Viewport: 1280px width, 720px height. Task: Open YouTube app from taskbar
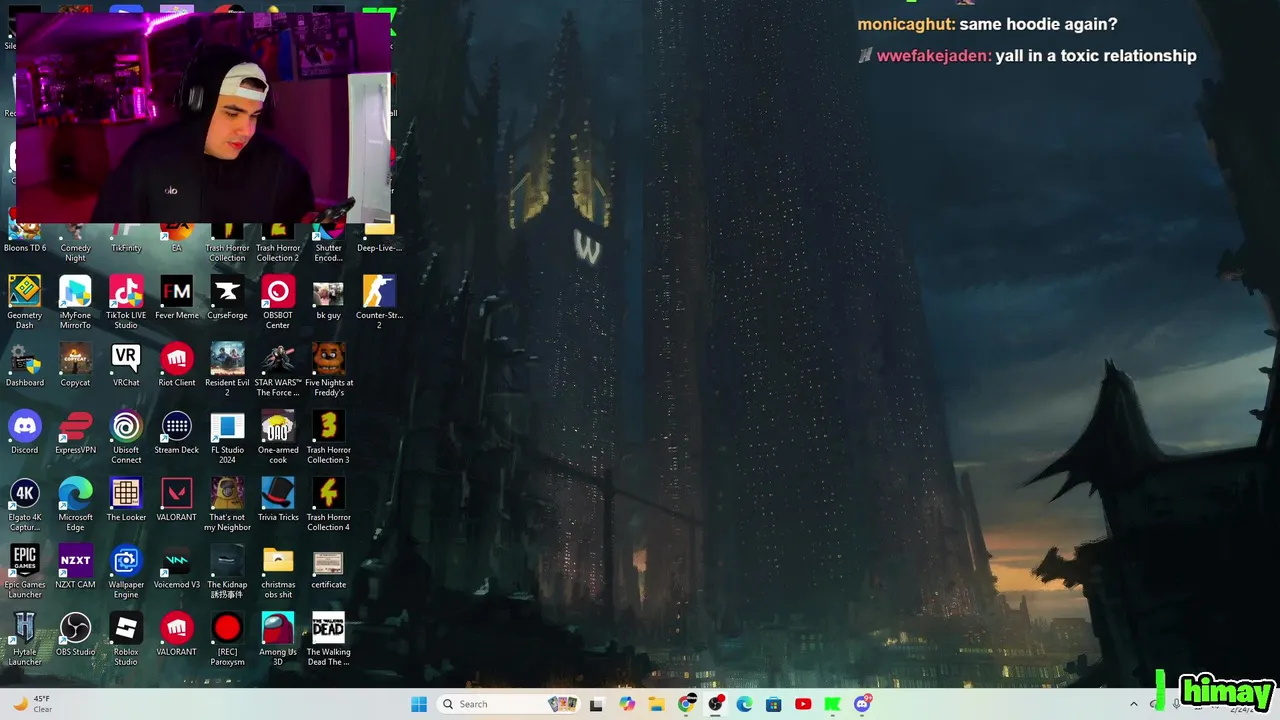pyautogui.click(x=803, y=704)
